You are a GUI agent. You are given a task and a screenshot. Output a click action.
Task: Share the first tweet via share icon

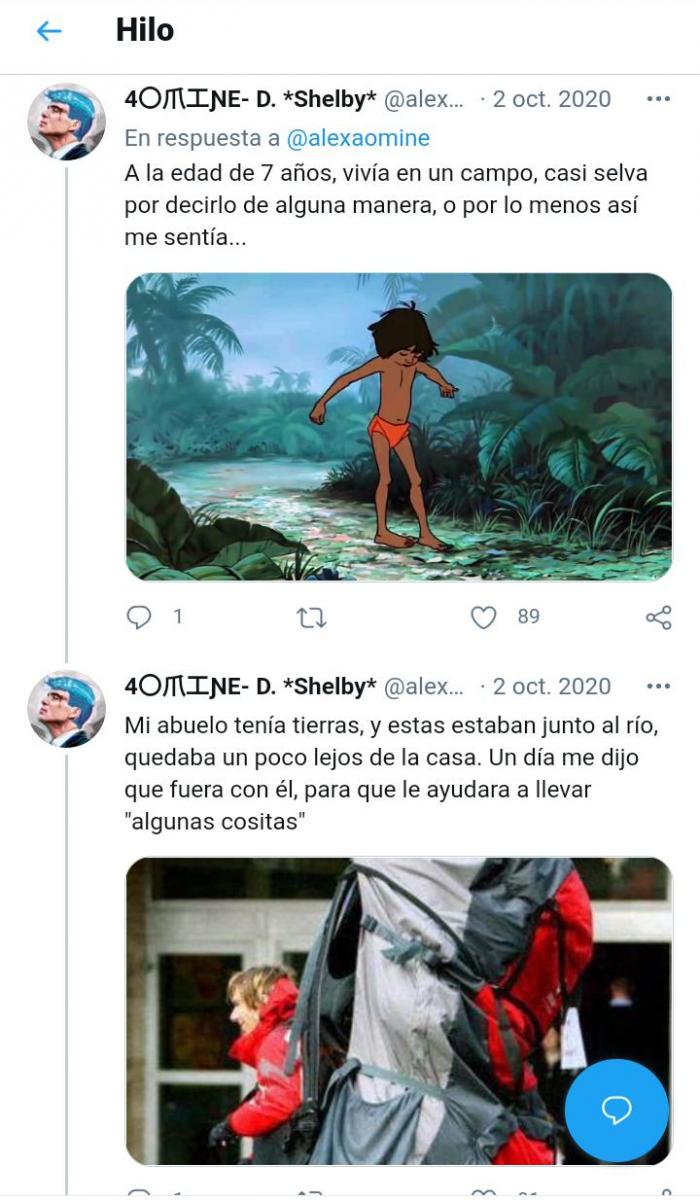(658, 617)
